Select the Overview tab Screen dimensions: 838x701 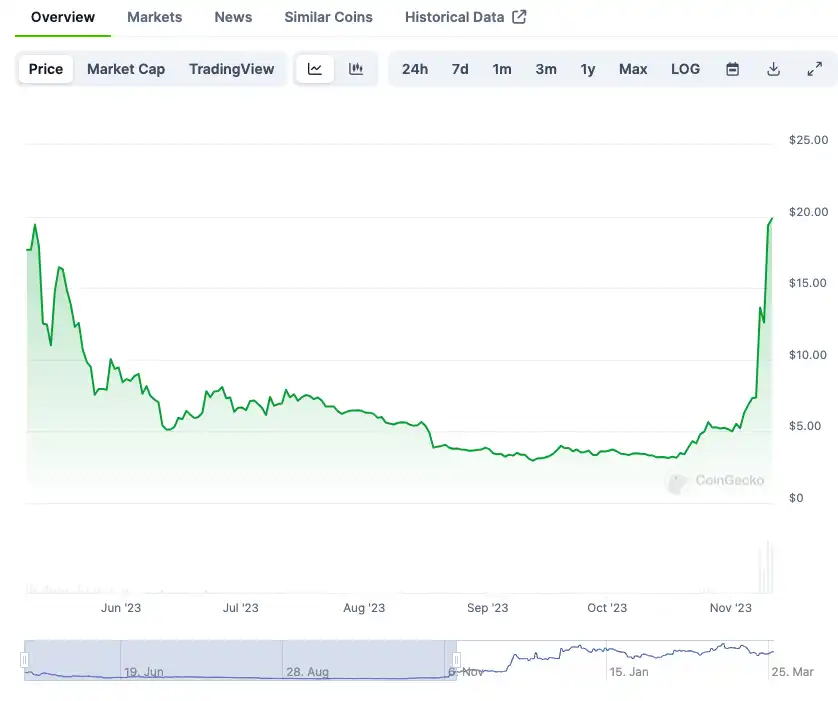63,17
